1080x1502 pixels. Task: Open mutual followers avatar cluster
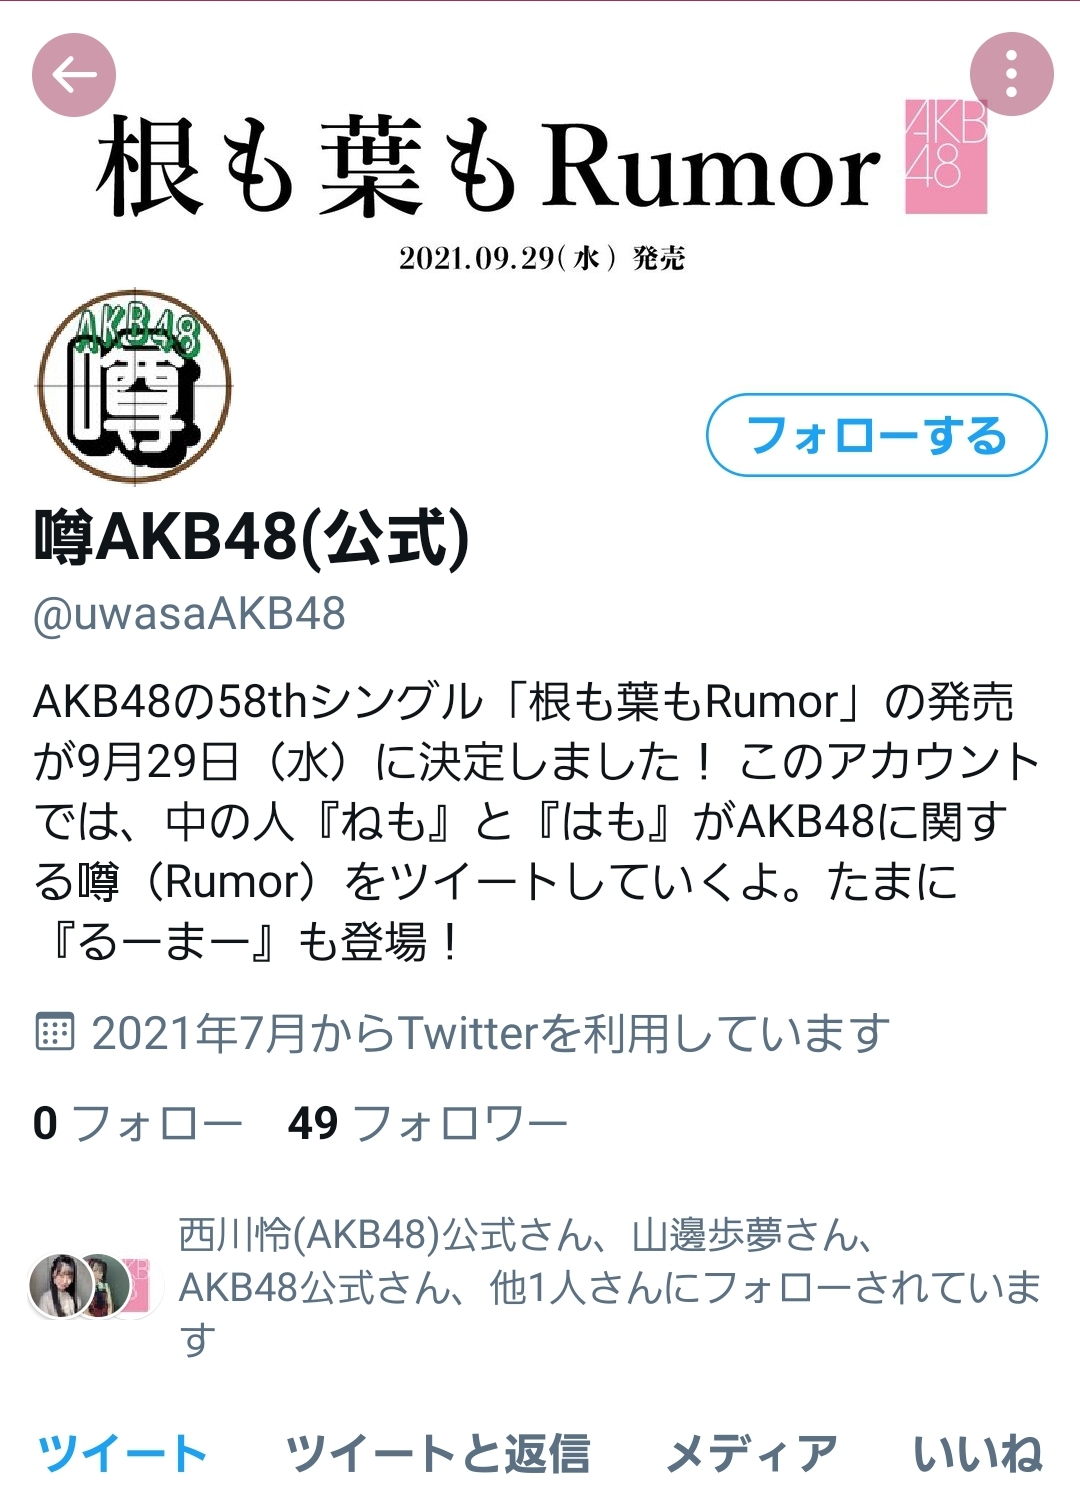[90, 1285]
